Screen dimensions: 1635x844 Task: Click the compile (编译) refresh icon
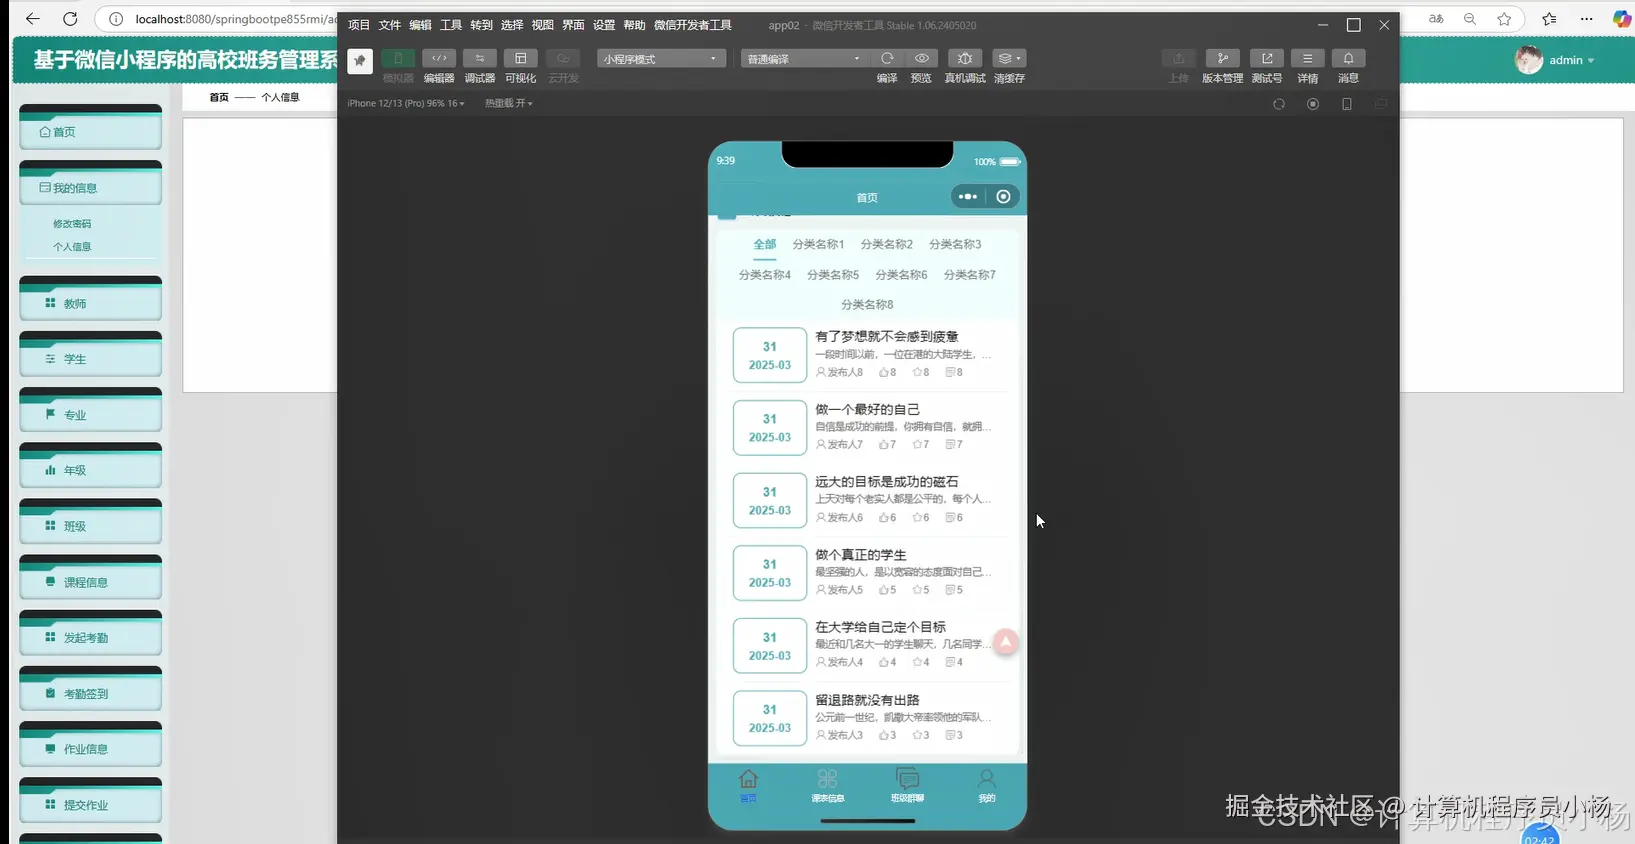tap(887, 58)
